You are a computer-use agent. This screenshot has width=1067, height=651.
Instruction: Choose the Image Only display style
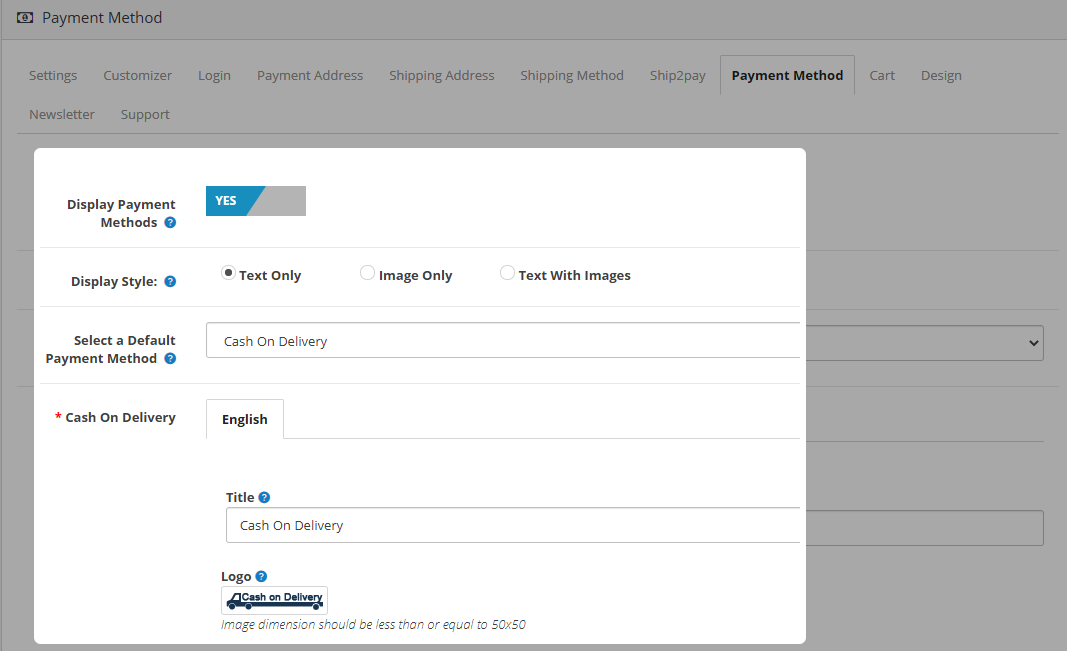(367, 273)
